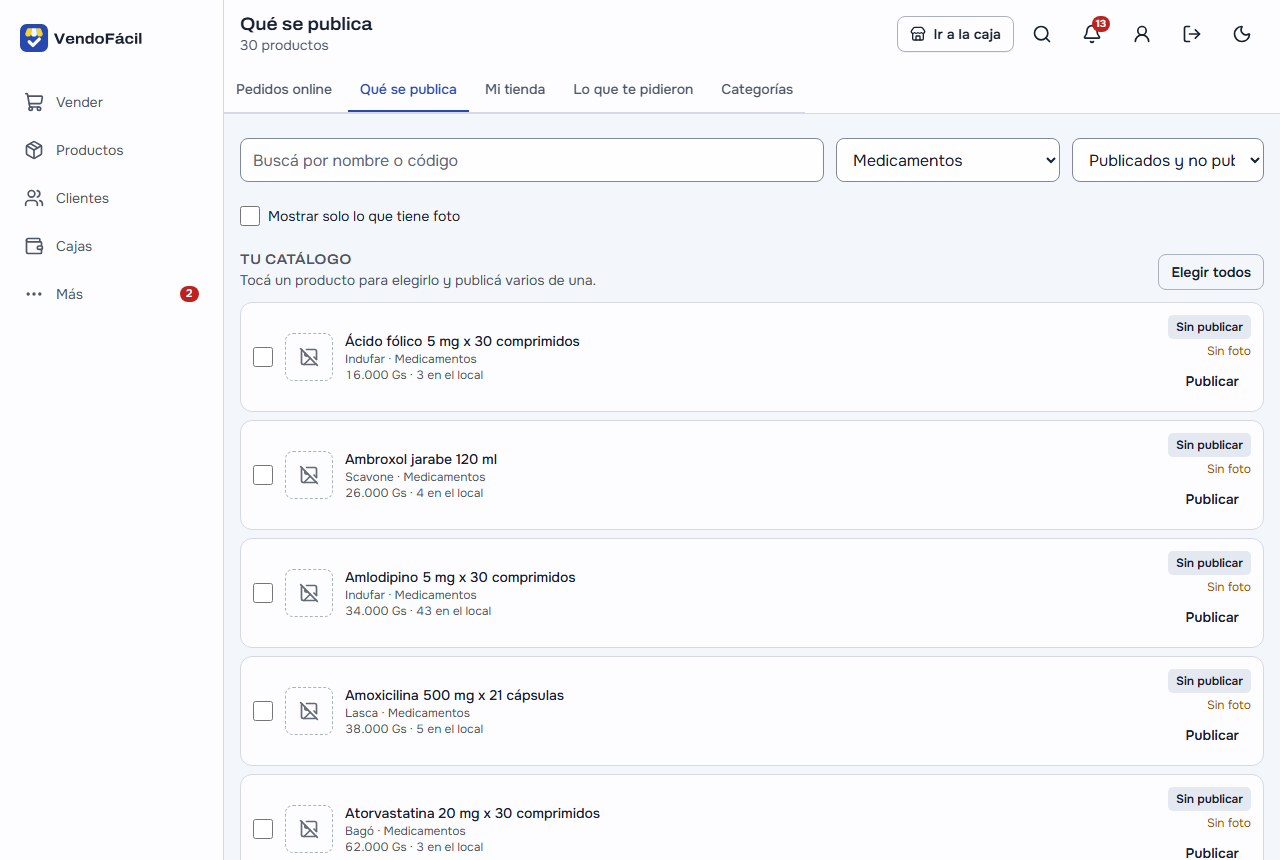This screenshot has height=860, width=1280.
Task: Click the no-photo placeholder for Ambroxol jarabe
Action: click(309, 475)
